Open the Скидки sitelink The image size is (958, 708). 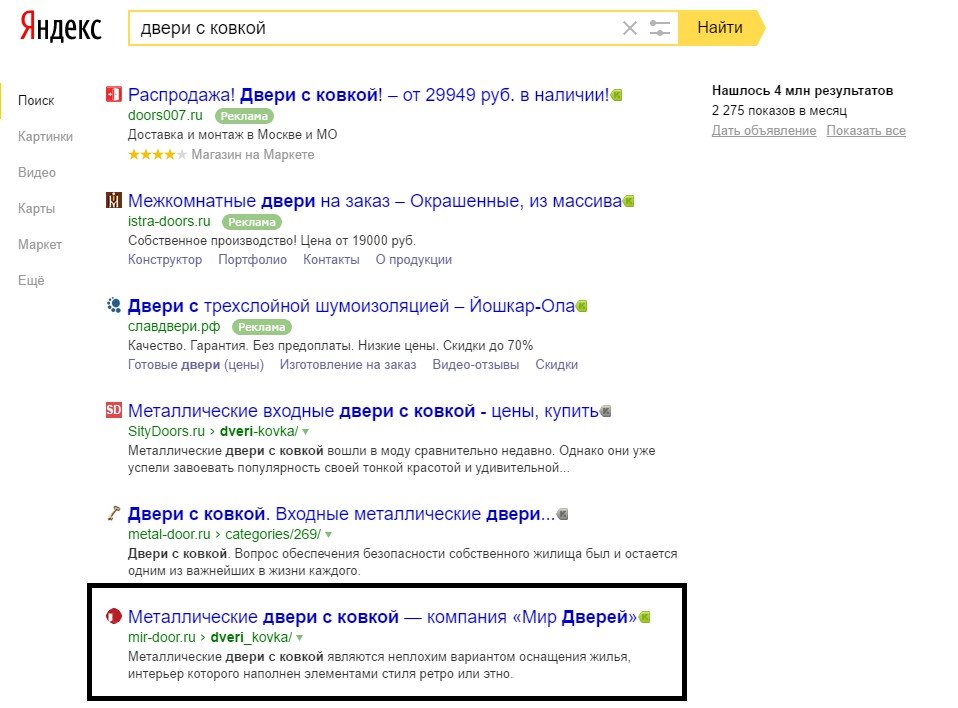(557, 365)
